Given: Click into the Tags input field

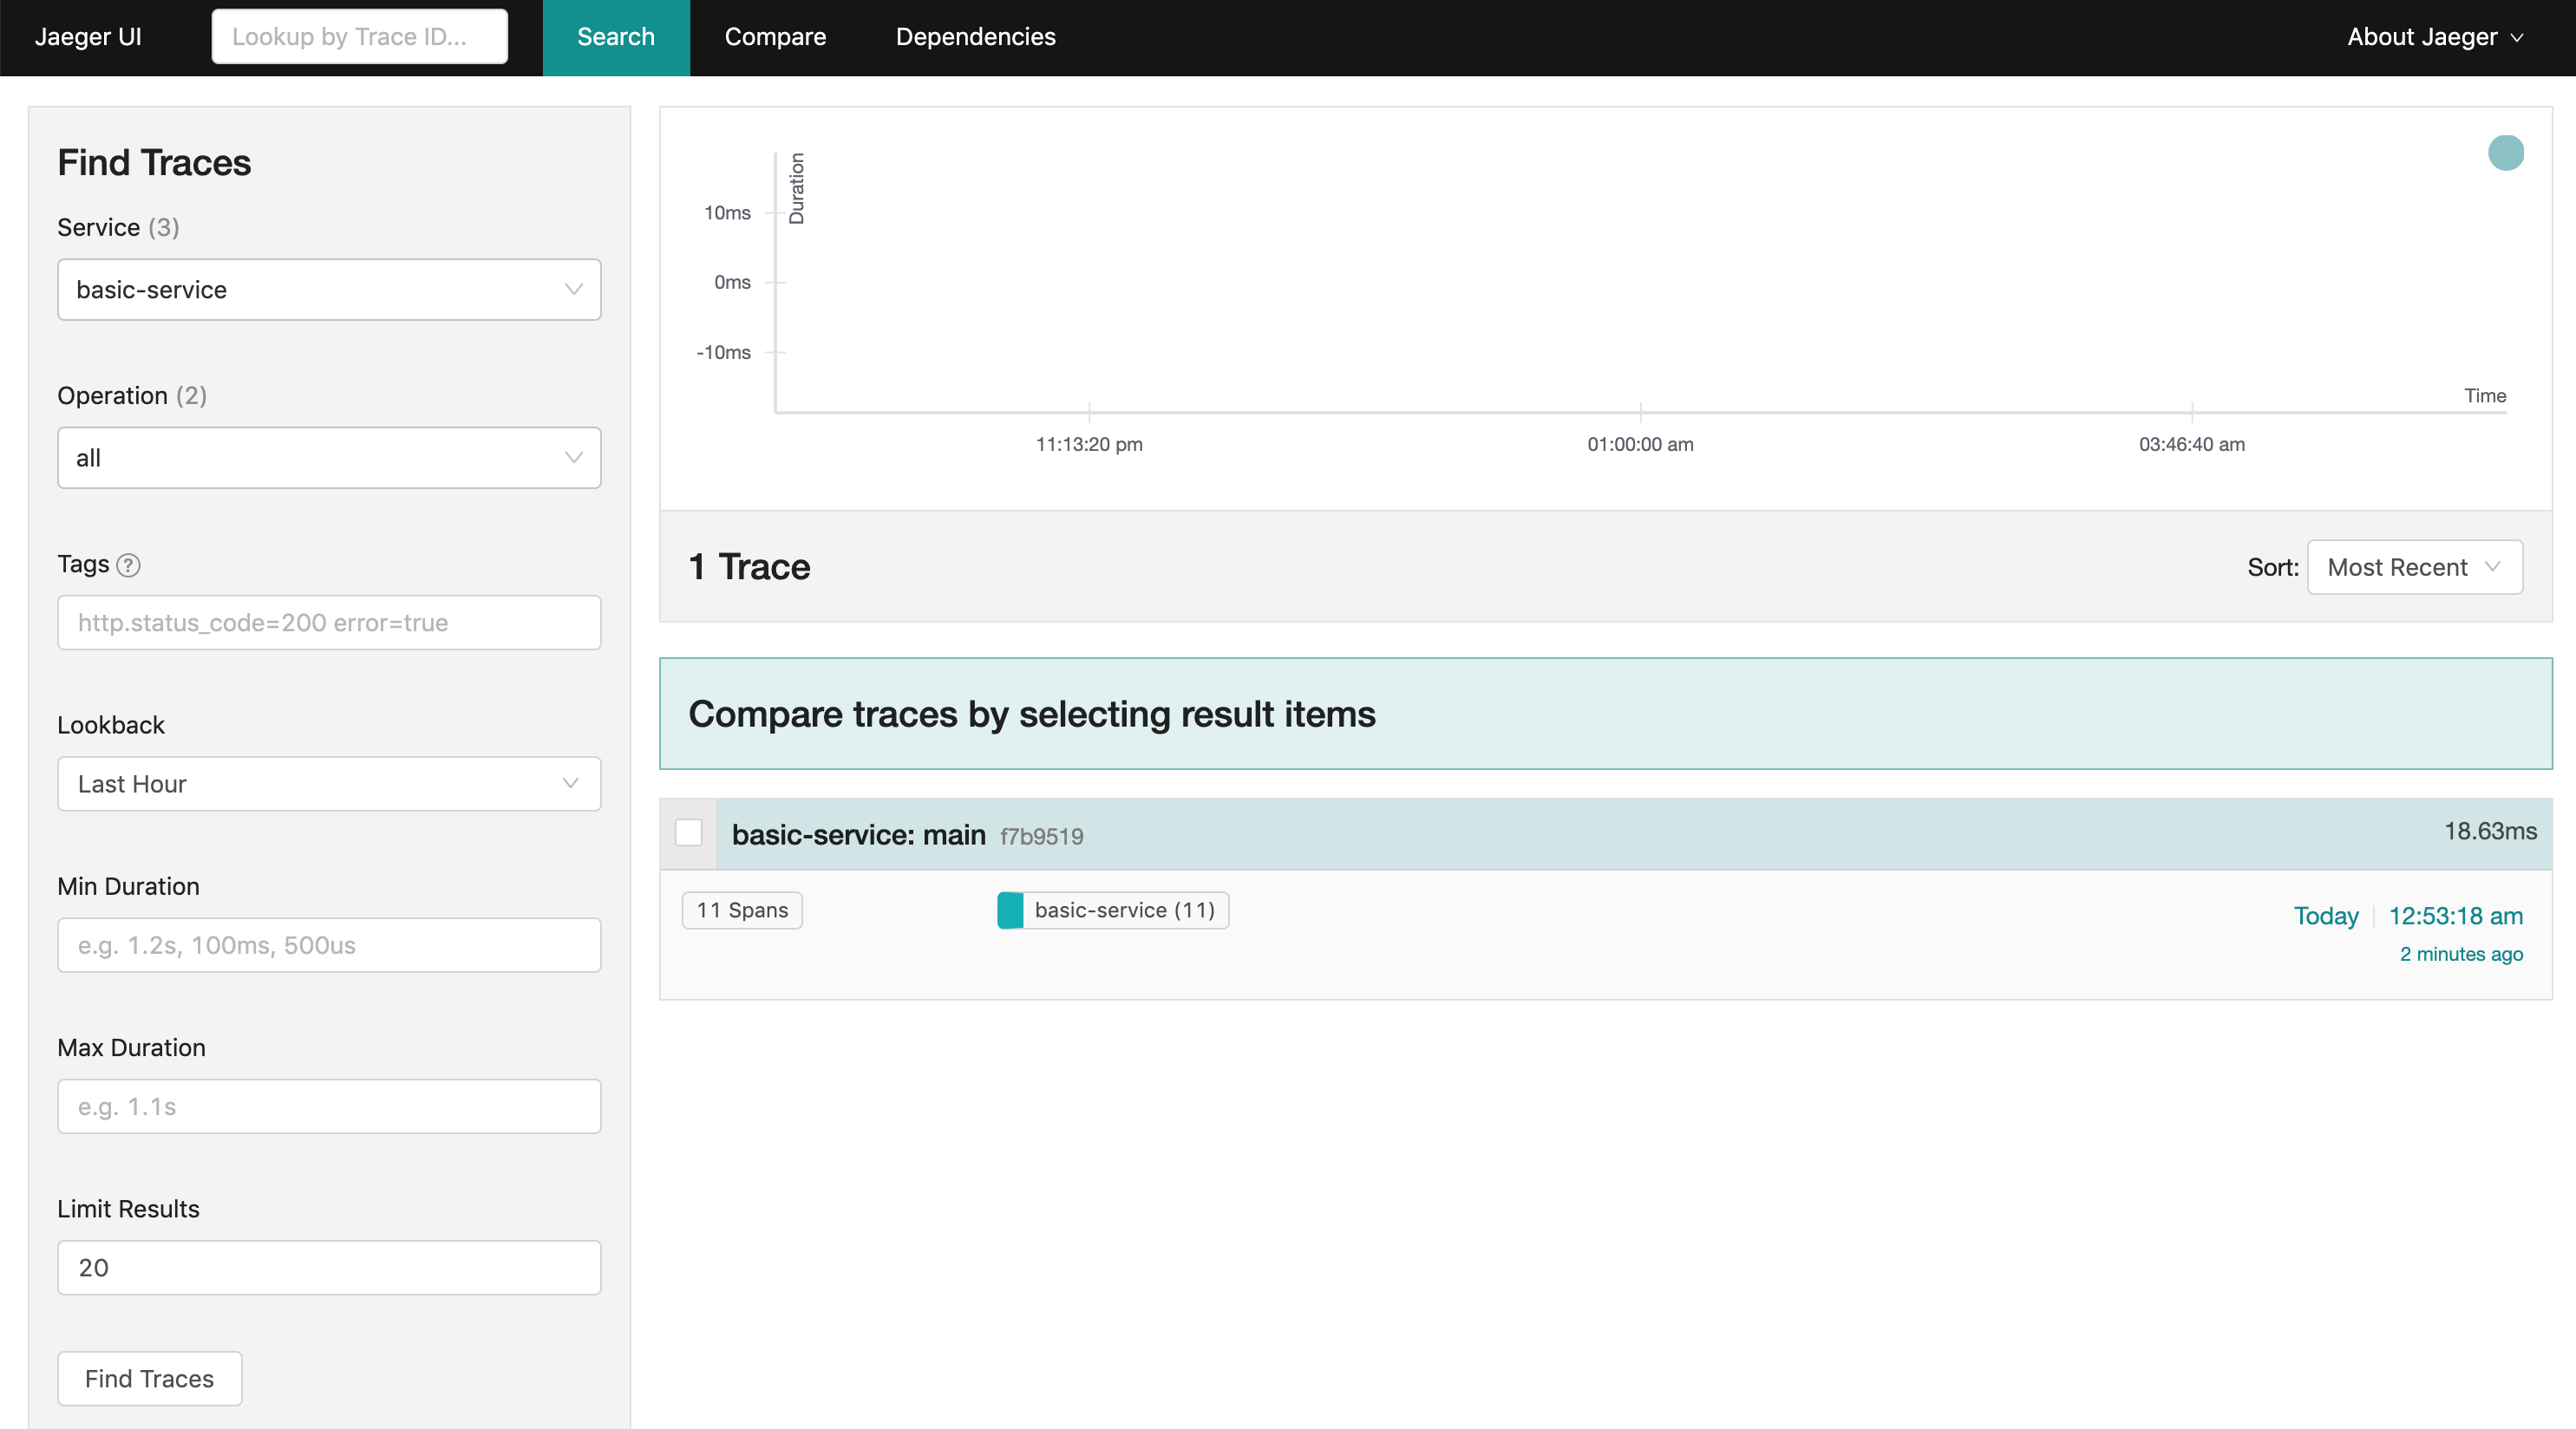Looking at the screenshot, I should pyautogui.click(x=329, y=623).
